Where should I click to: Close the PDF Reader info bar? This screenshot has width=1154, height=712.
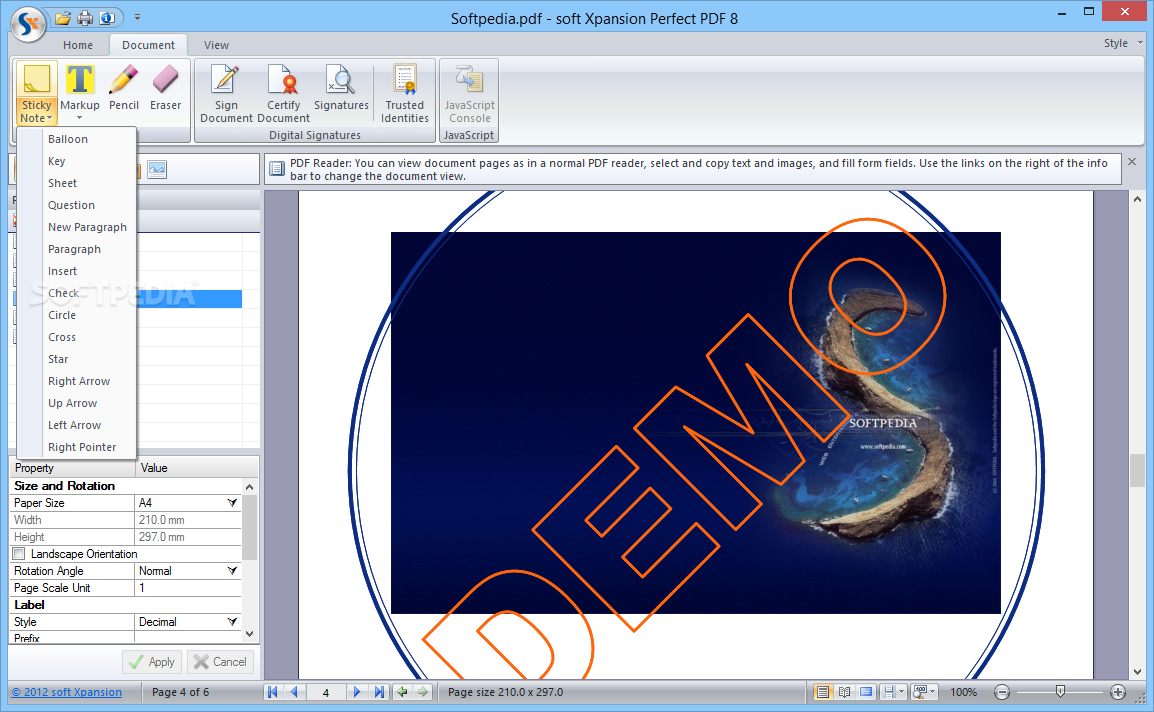point(1132,162)
